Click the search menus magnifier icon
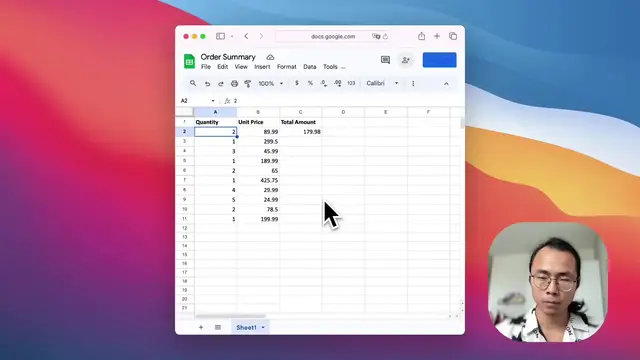 193,83
